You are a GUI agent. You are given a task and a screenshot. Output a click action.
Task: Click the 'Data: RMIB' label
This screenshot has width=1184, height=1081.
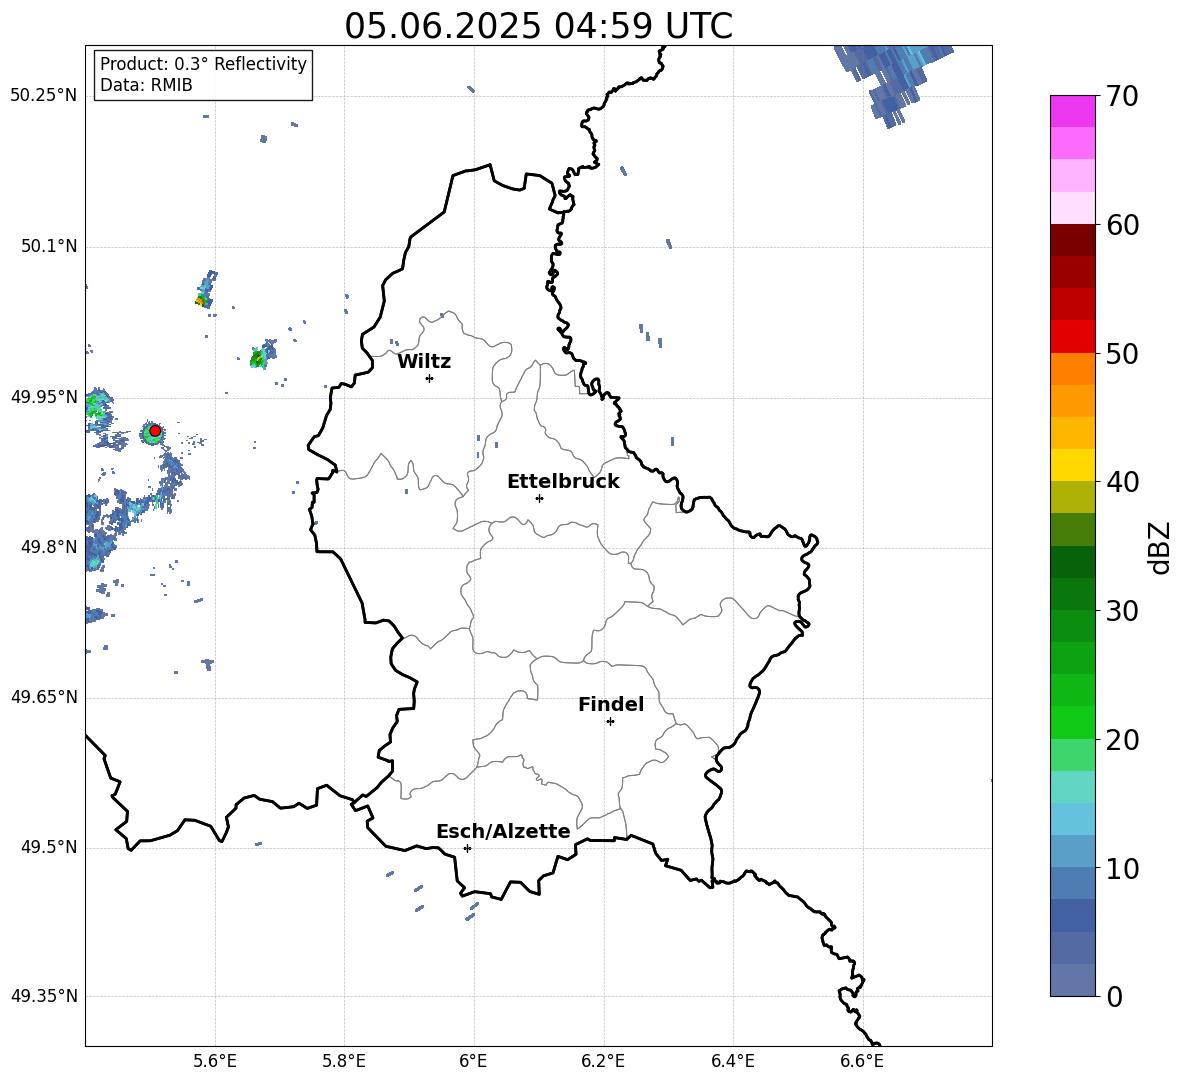coord(146,85)
